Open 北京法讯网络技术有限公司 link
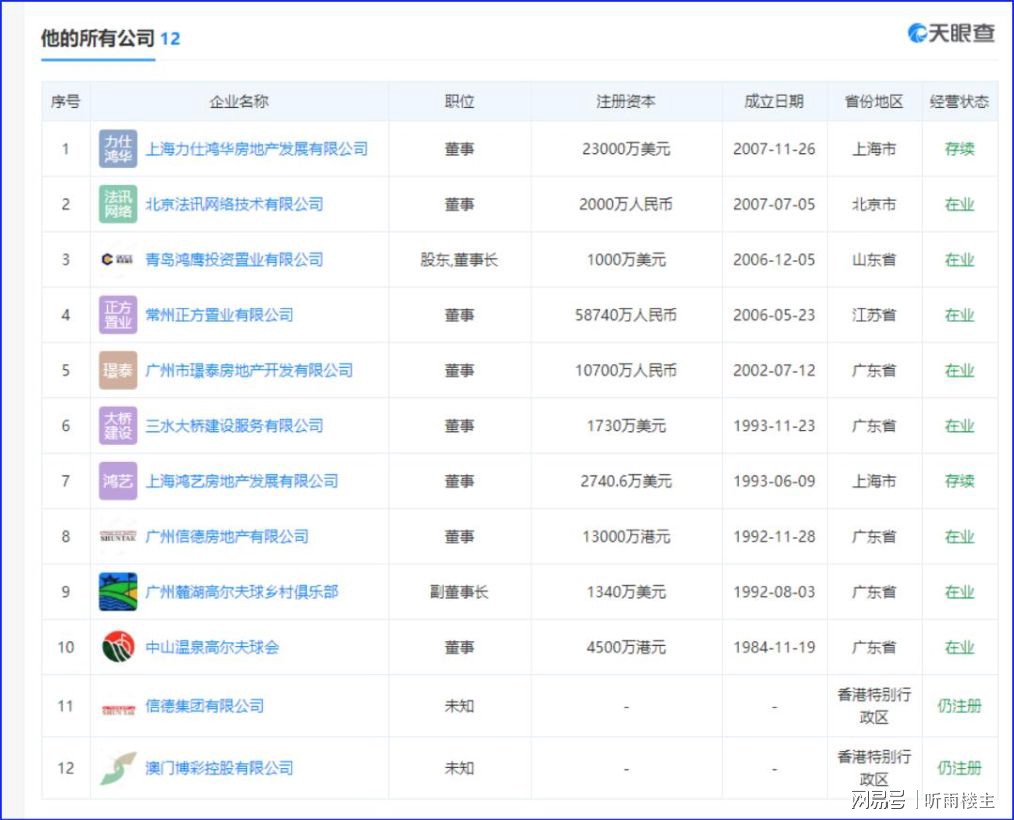1014x820 pixels. pos(234,204)
